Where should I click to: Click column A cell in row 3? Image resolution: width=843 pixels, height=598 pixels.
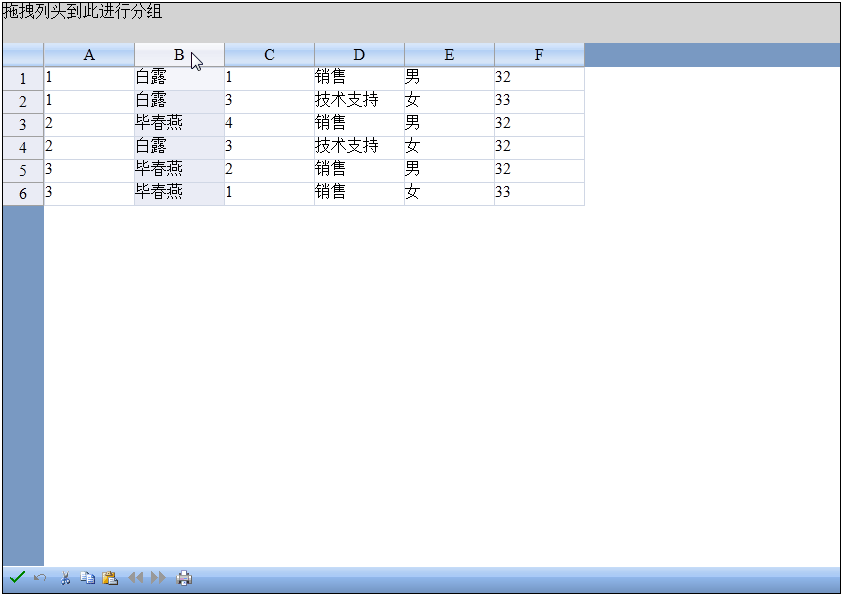point(89,125)
